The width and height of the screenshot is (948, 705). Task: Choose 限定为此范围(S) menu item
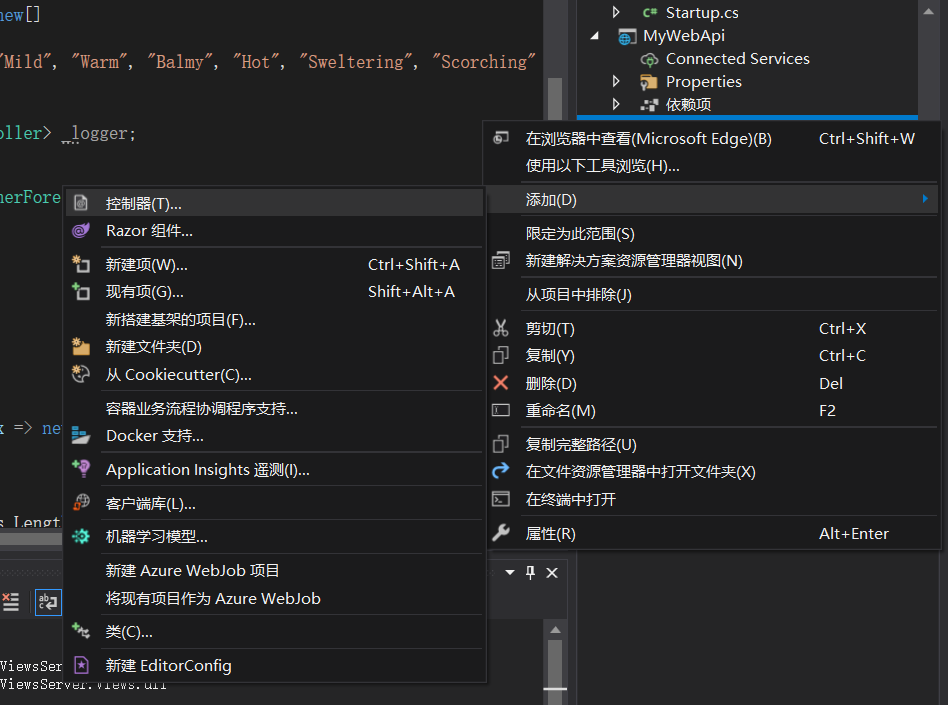click(712, 233)
